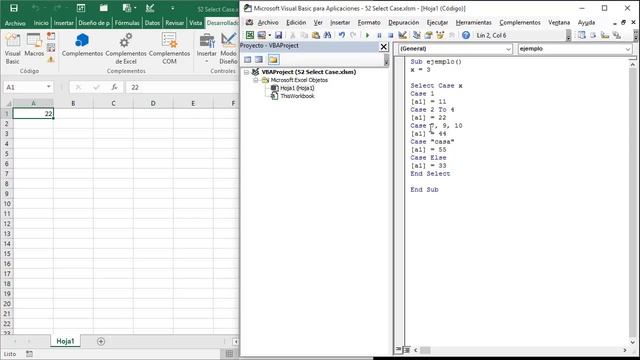Open dropdown arrow beside Insert UserForm icon

coord(269,36)
